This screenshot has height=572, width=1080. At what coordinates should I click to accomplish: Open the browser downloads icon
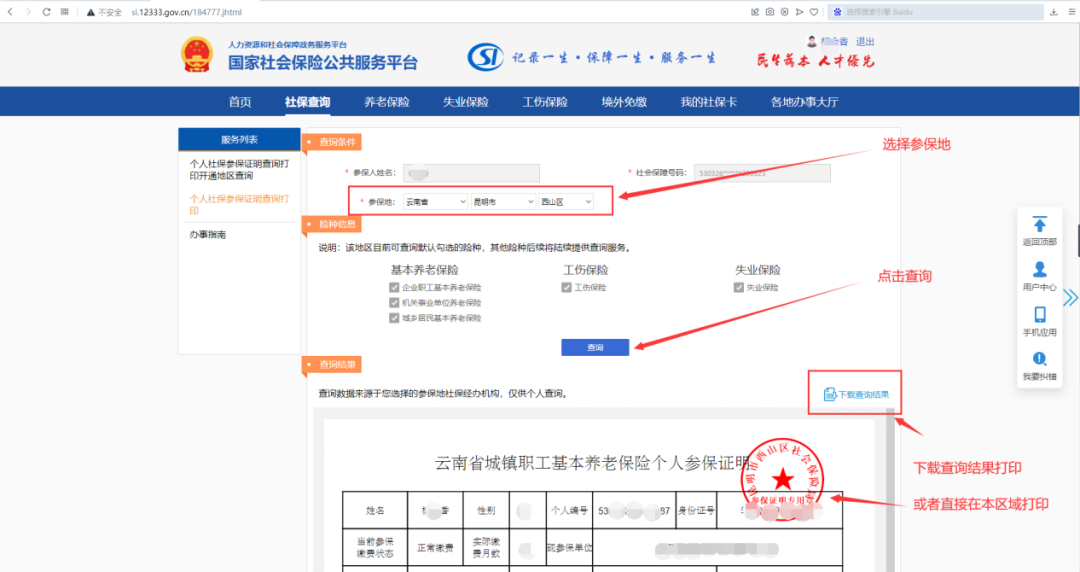(1054, 12)
